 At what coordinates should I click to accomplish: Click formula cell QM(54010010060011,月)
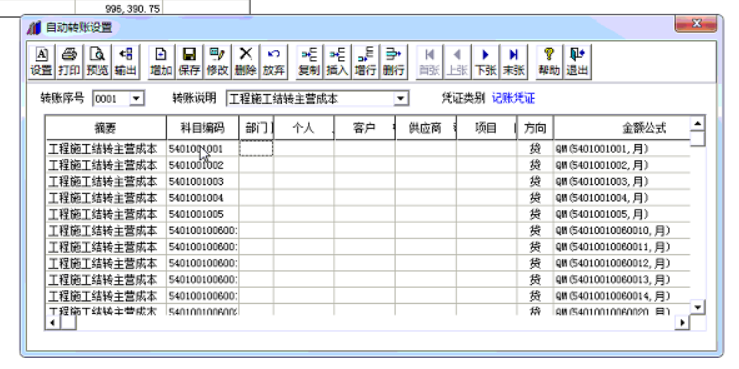point(622,246)
